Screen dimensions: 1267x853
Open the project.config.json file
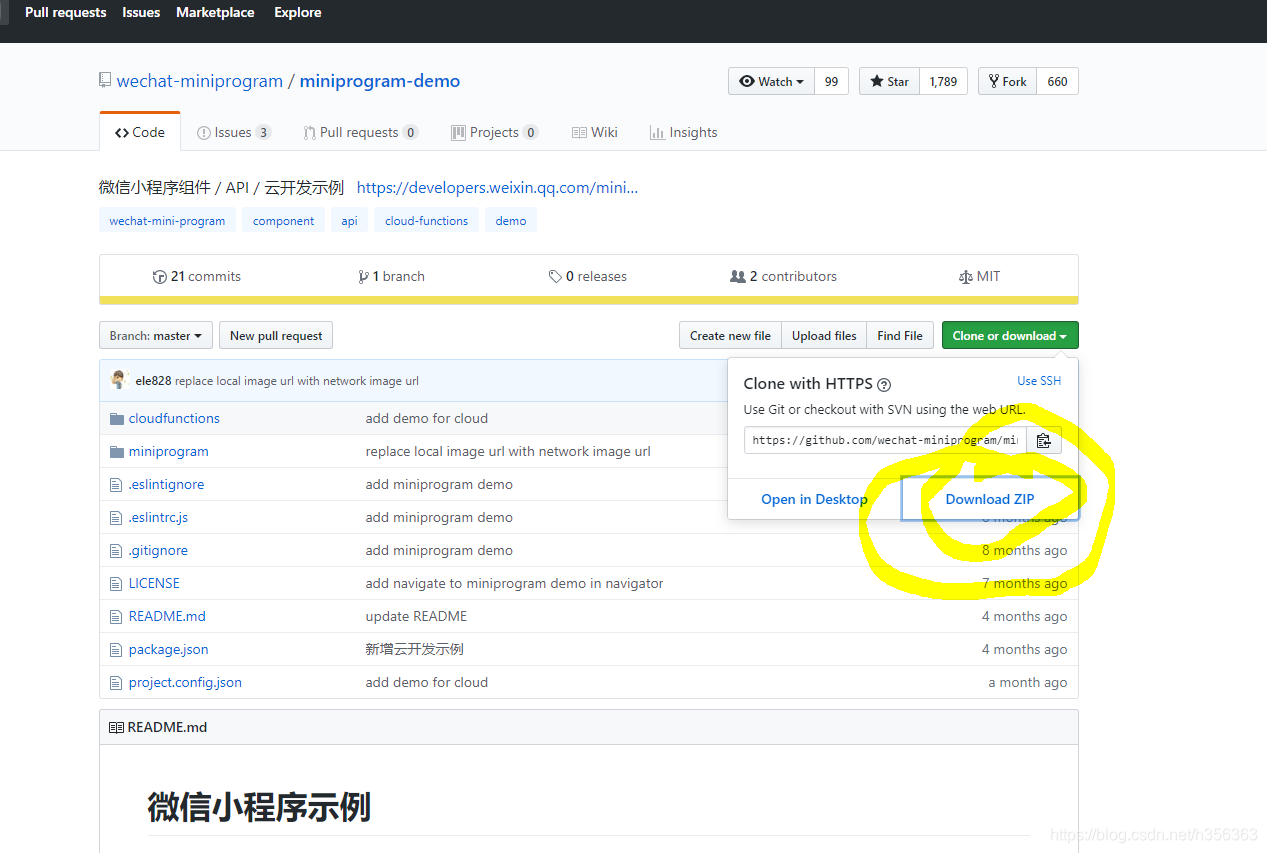coord(185,682)
